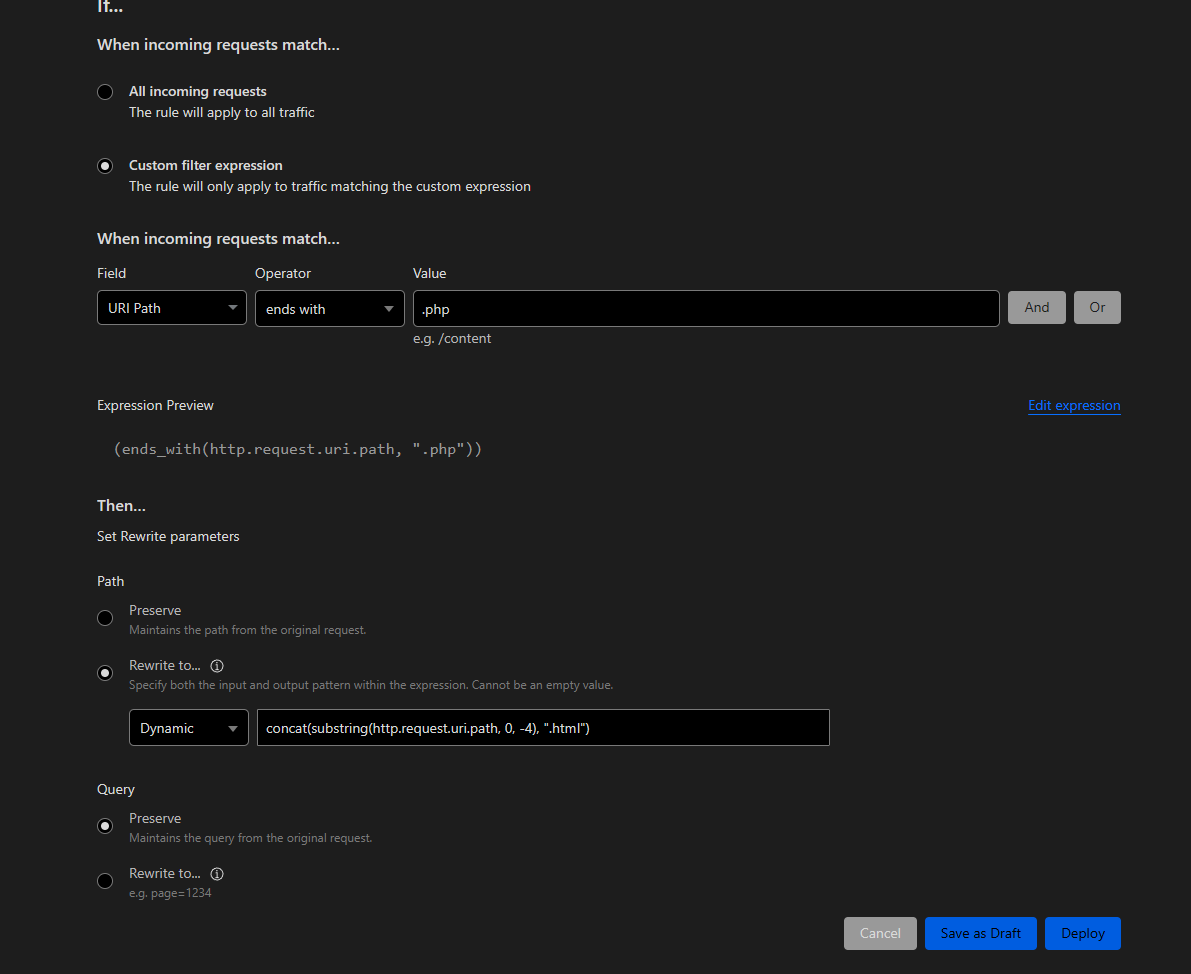The height and width of the screenshot is (974, 1191).
Task: Select the All incoming requests option
Action: point(105,91)
